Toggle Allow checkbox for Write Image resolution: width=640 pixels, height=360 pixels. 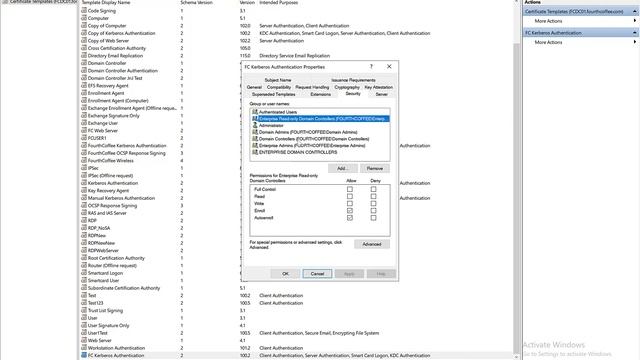coord(350,203)
